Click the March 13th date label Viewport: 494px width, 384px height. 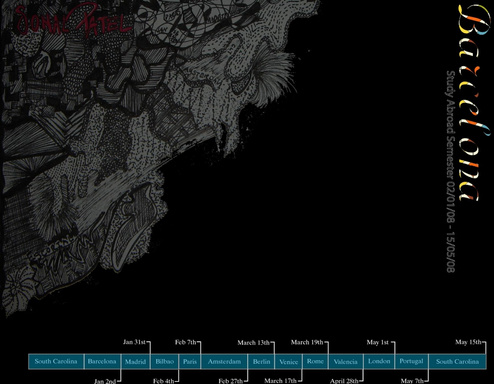(254, 343)
